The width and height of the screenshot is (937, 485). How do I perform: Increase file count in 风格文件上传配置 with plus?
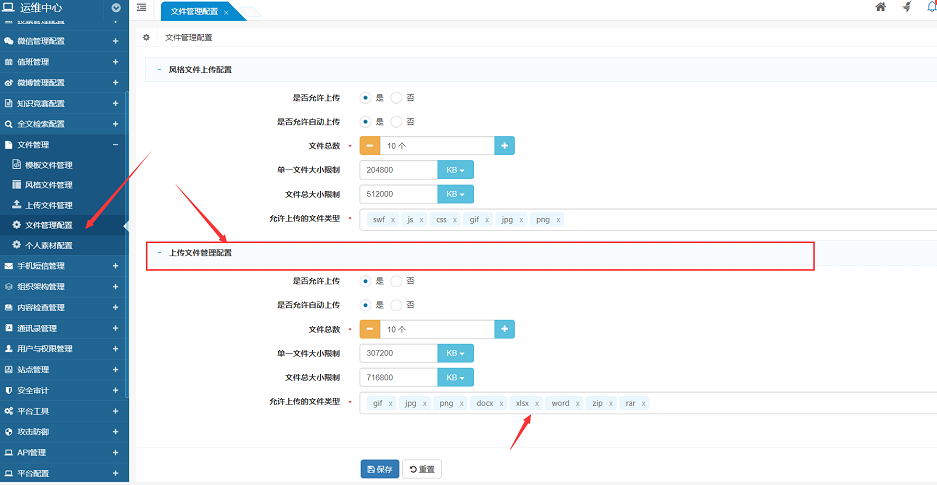pyautogui.click(x=504, y=146)
